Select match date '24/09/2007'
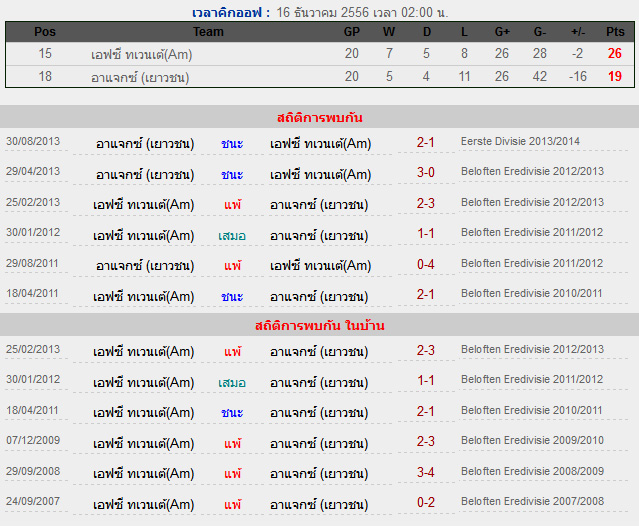This screenshot has height=526, width=639. (33, 501)
